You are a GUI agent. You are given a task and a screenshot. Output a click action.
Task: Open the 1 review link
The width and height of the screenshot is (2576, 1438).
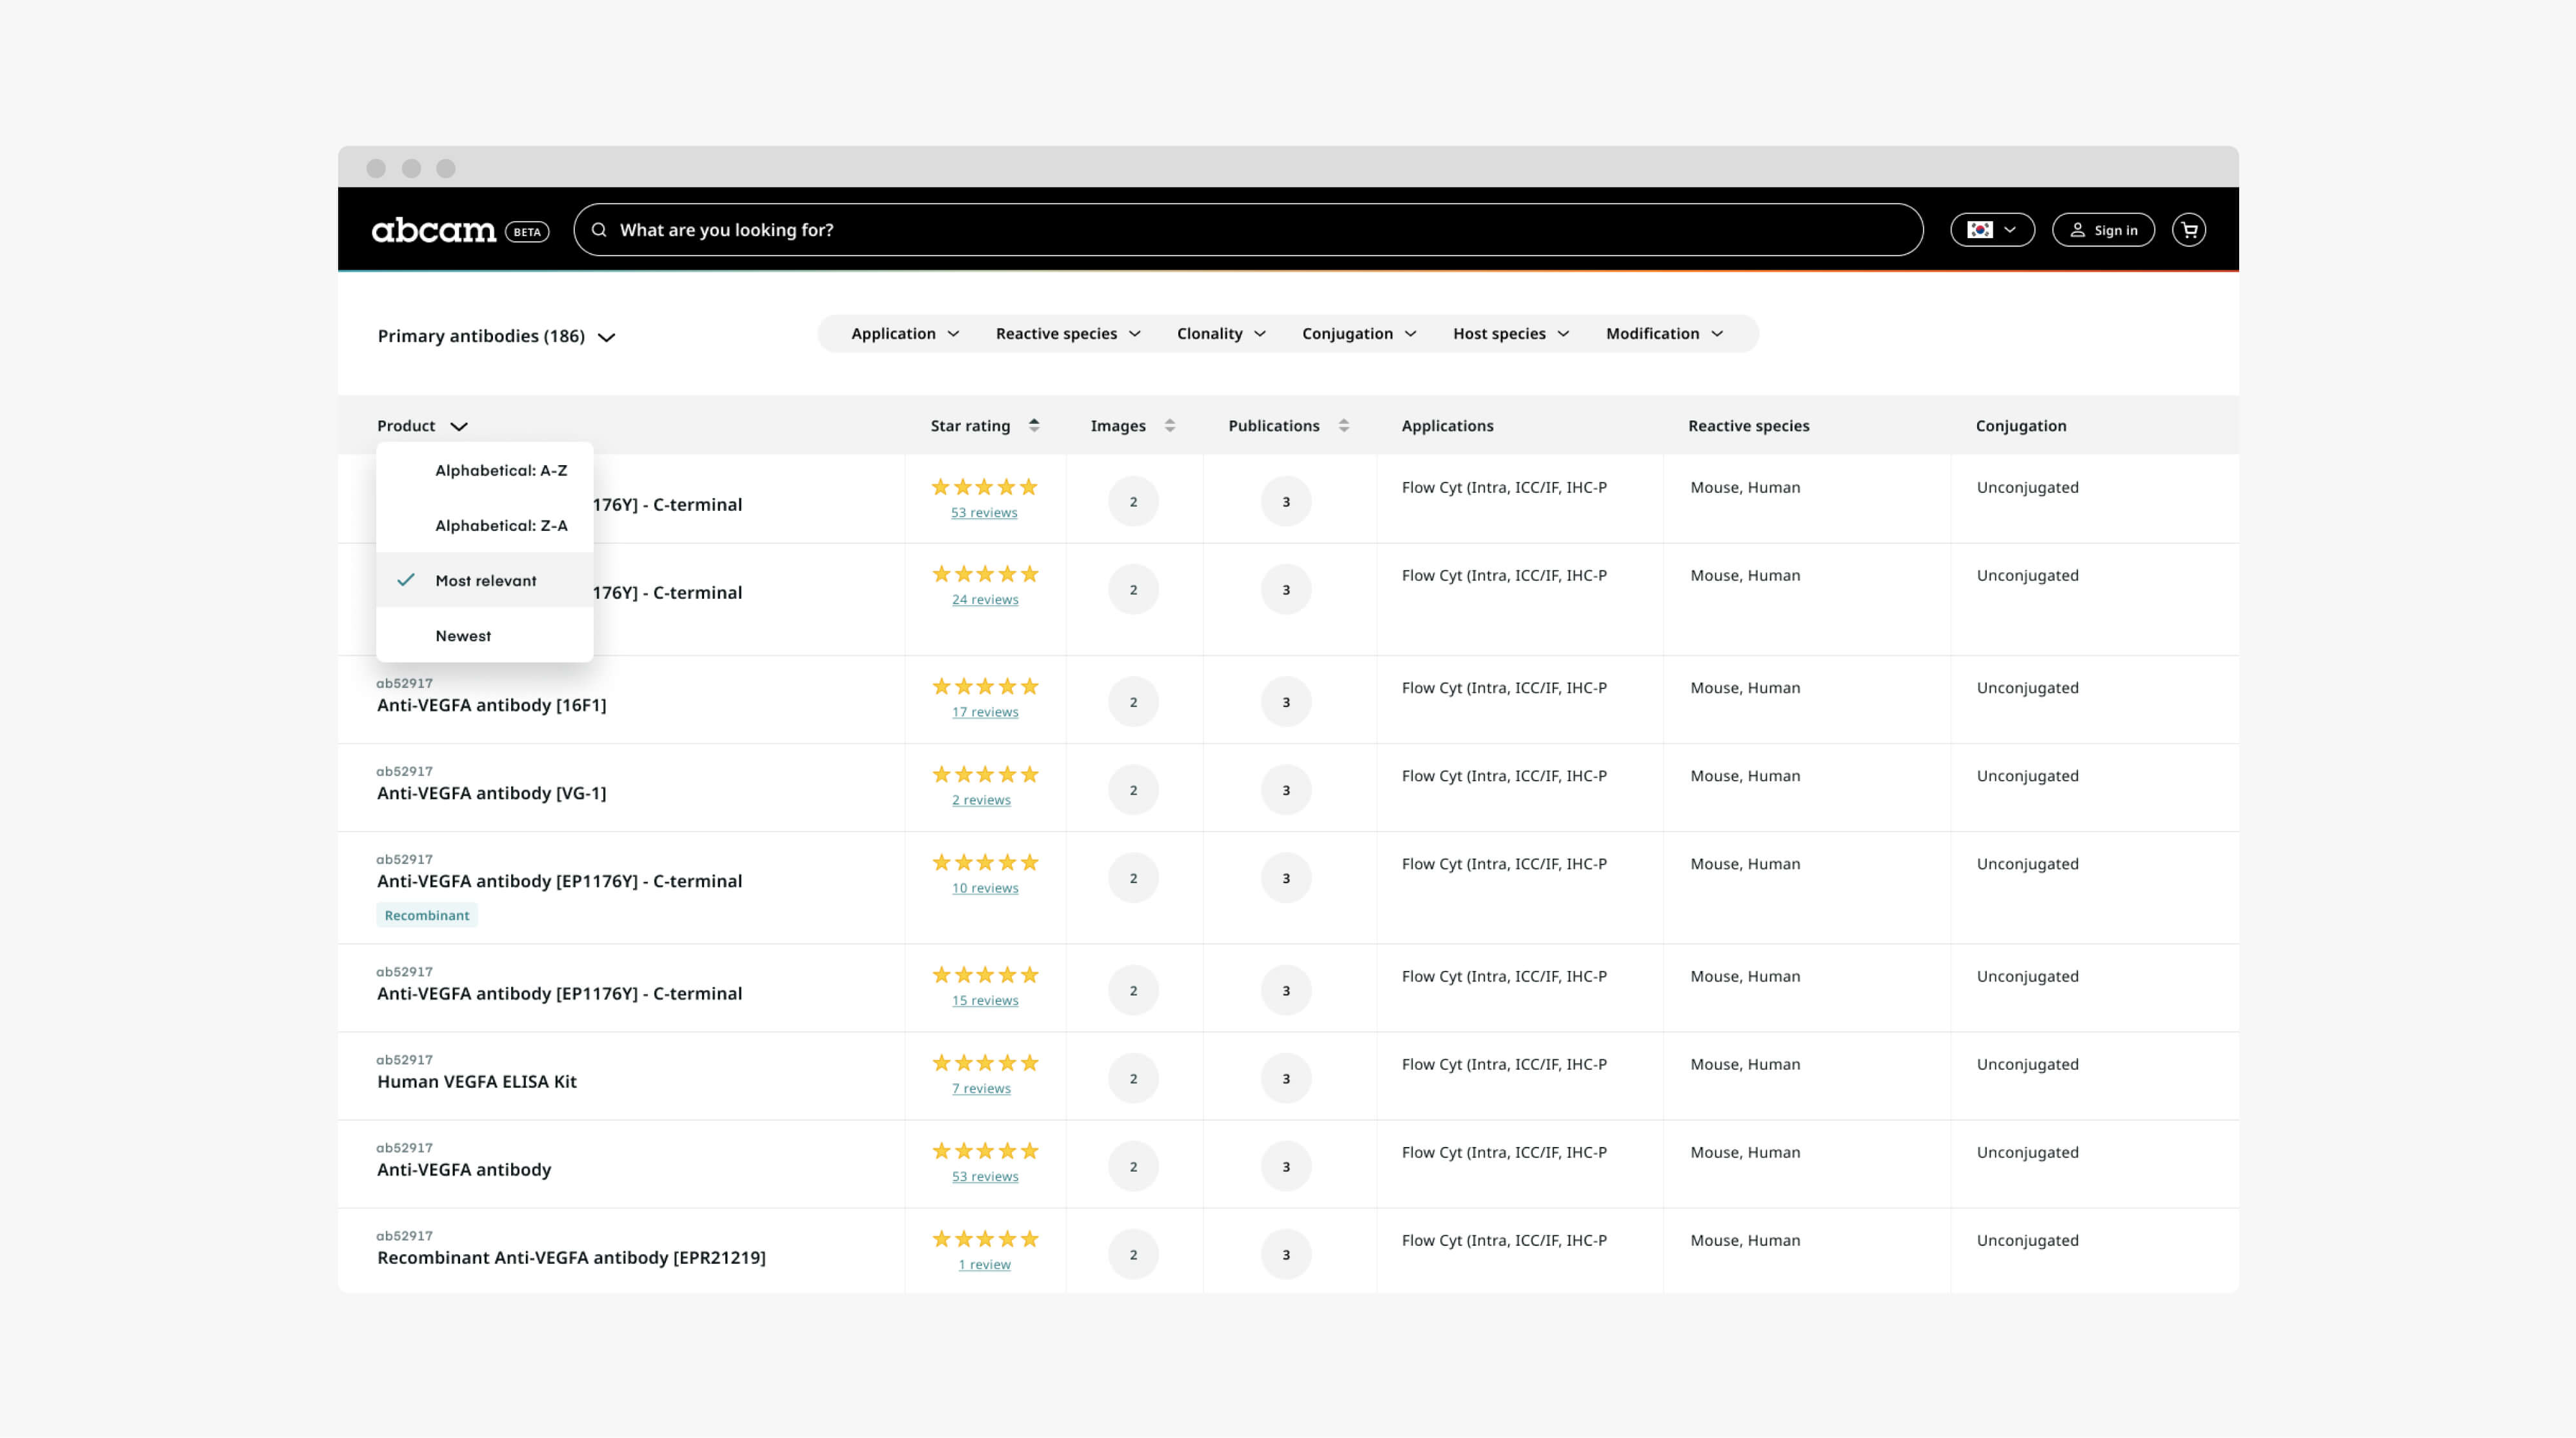pyautogui.click(x=984, y=1264)
